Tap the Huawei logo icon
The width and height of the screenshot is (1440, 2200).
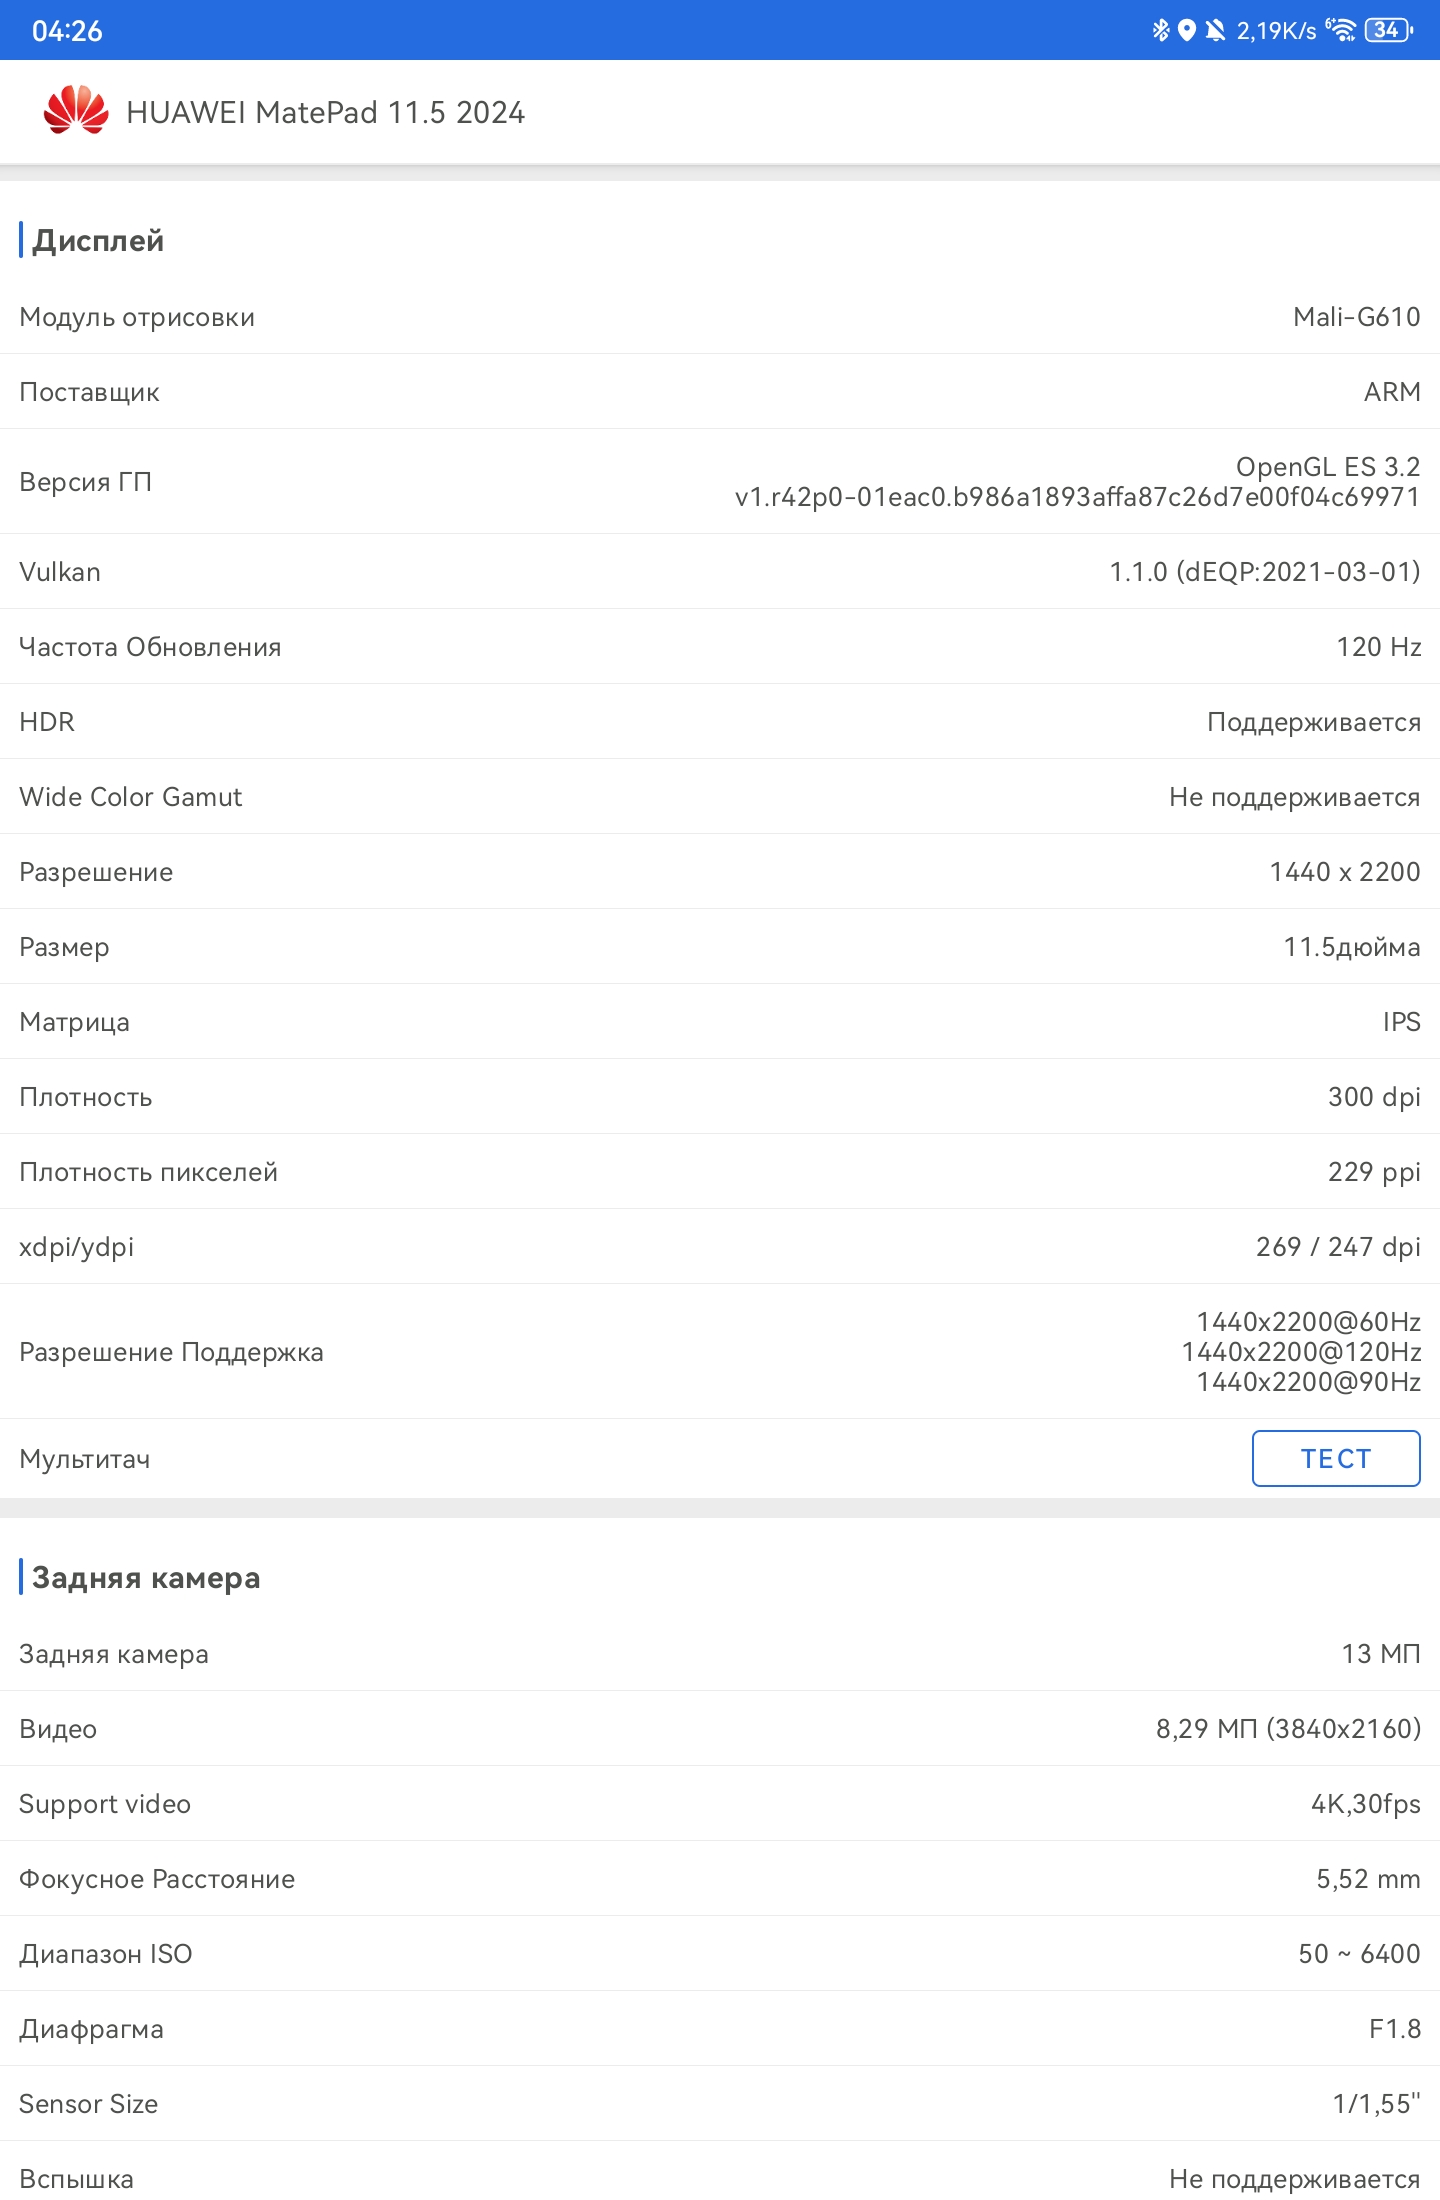click(x=76, y=110)
